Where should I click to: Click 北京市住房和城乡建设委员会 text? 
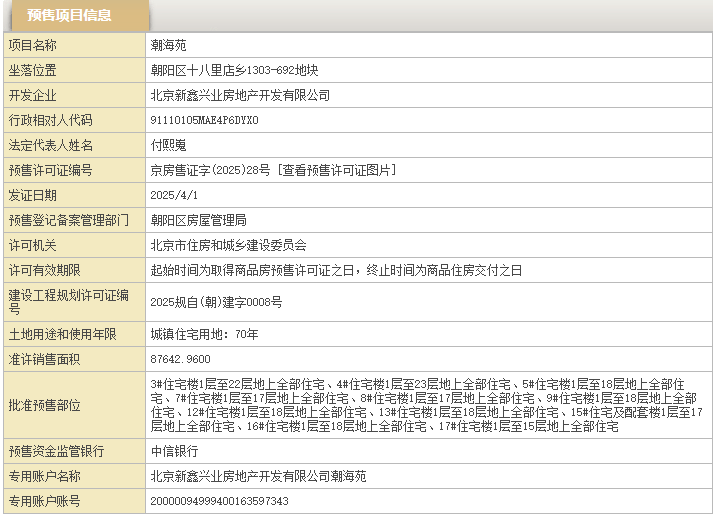(228, 245)
